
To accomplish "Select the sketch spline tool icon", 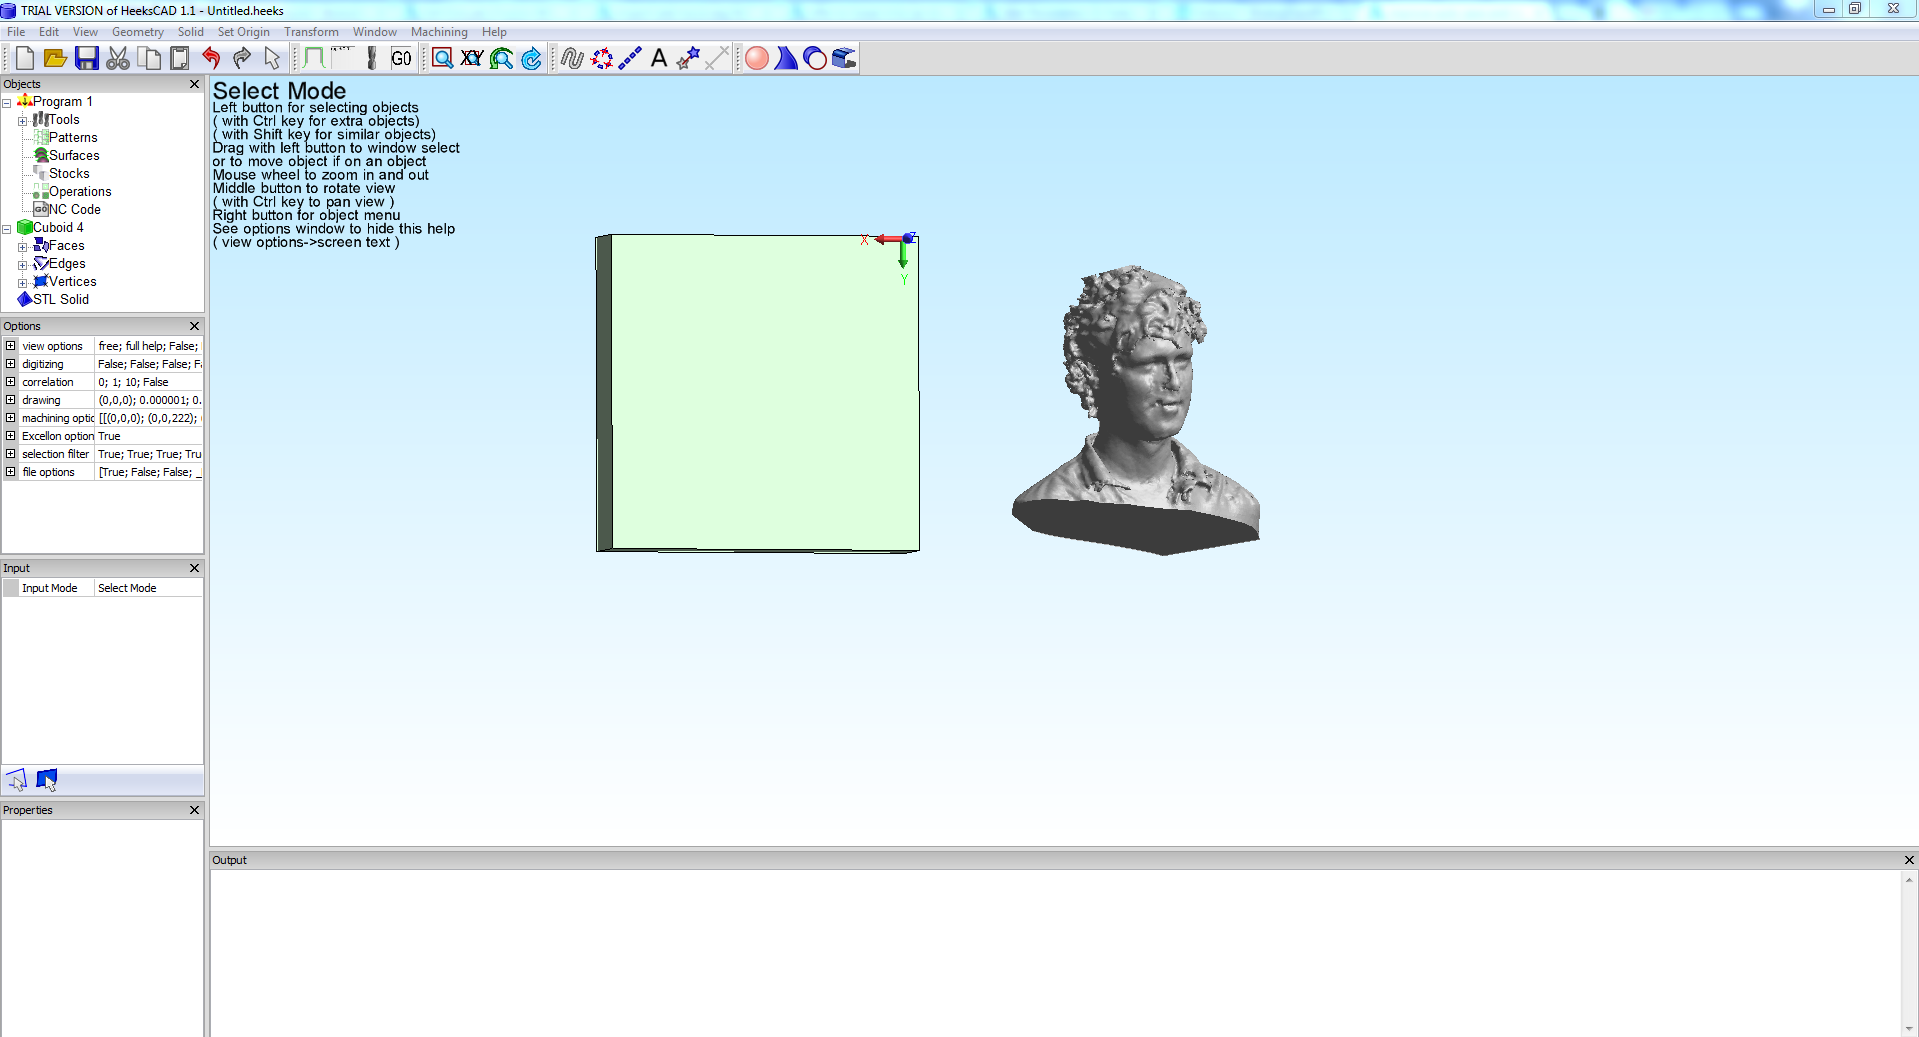I will point(572,59).
